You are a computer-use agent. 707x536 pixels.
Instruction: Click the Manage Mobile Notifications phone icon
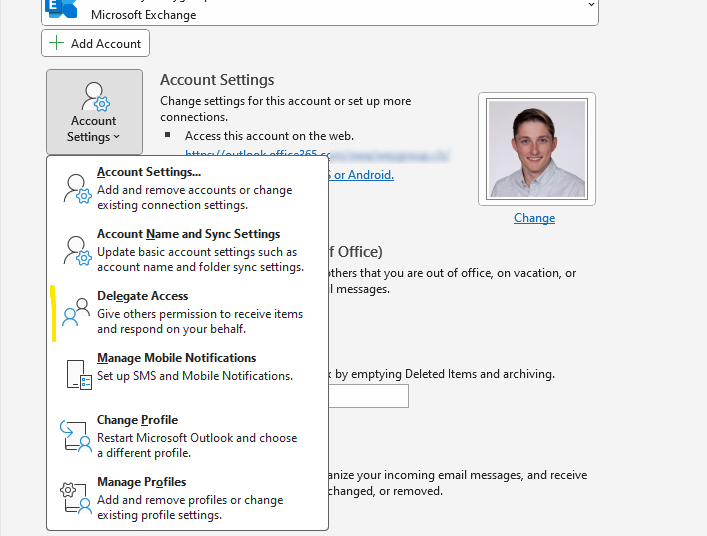tap(78, 373)
